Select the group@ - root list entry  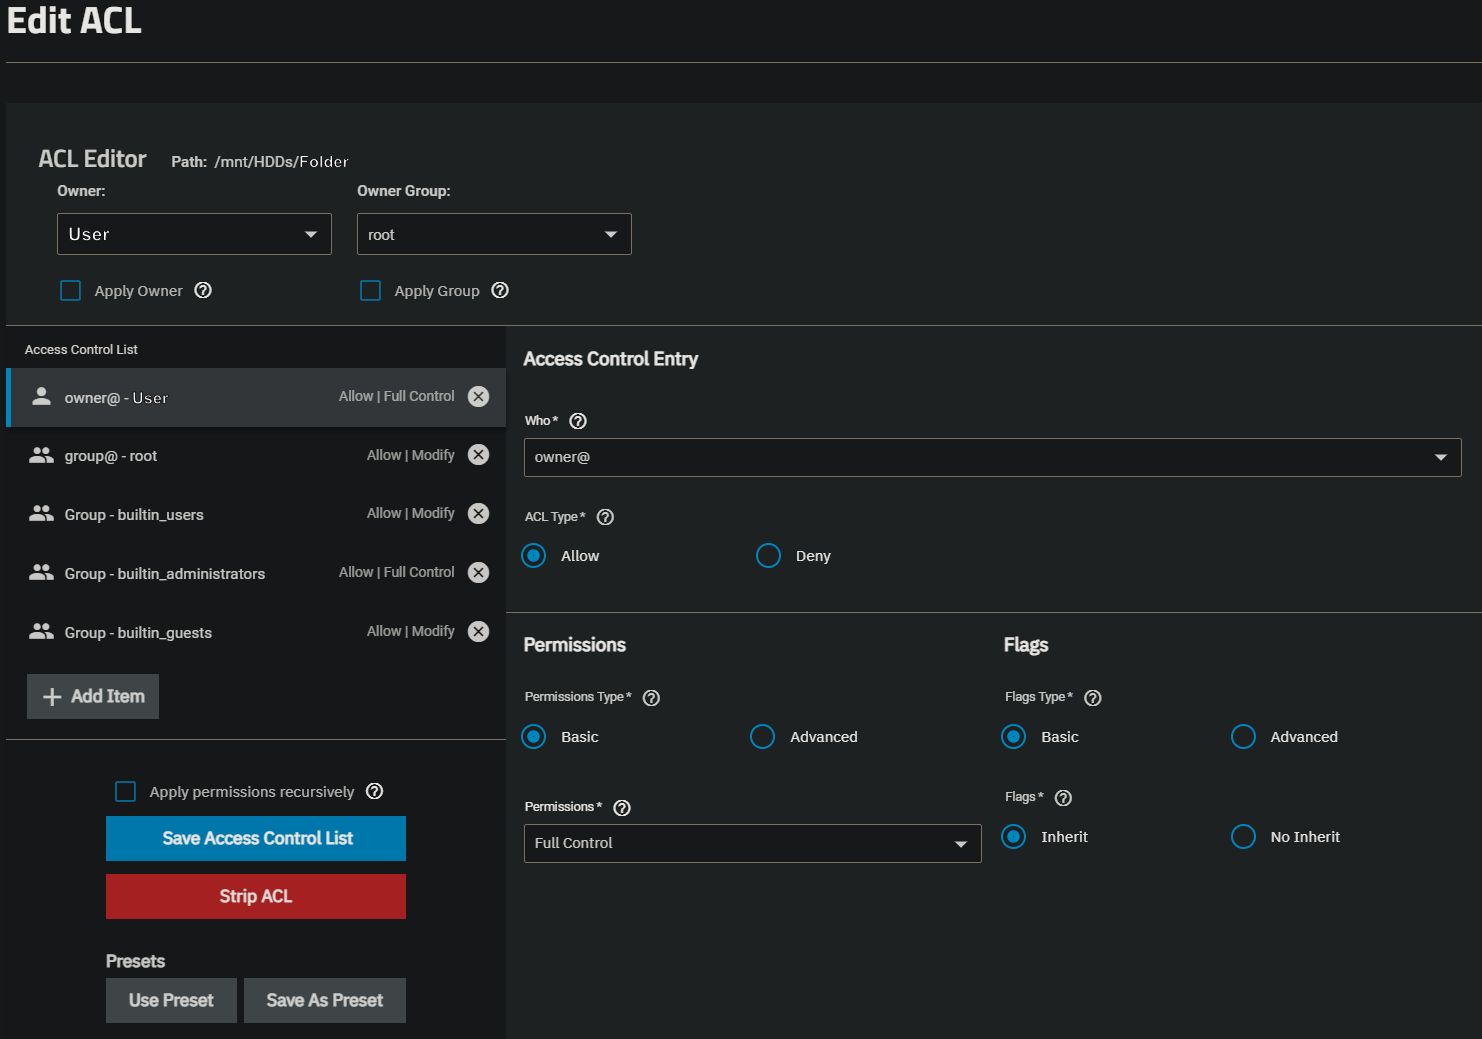(256, 455)
